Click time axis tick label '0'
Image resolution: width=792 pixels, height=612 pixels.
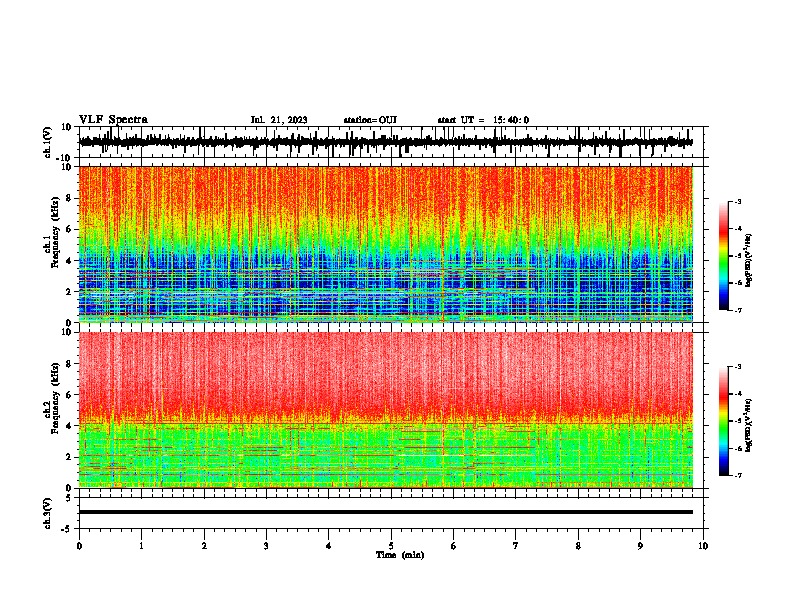coord(79,546)
